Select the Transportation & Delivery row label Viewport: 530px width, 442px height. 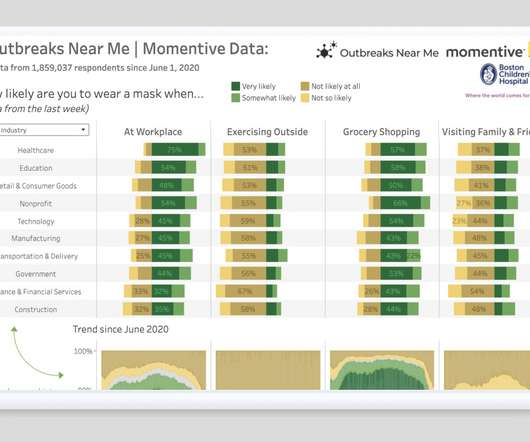[39, 256]
